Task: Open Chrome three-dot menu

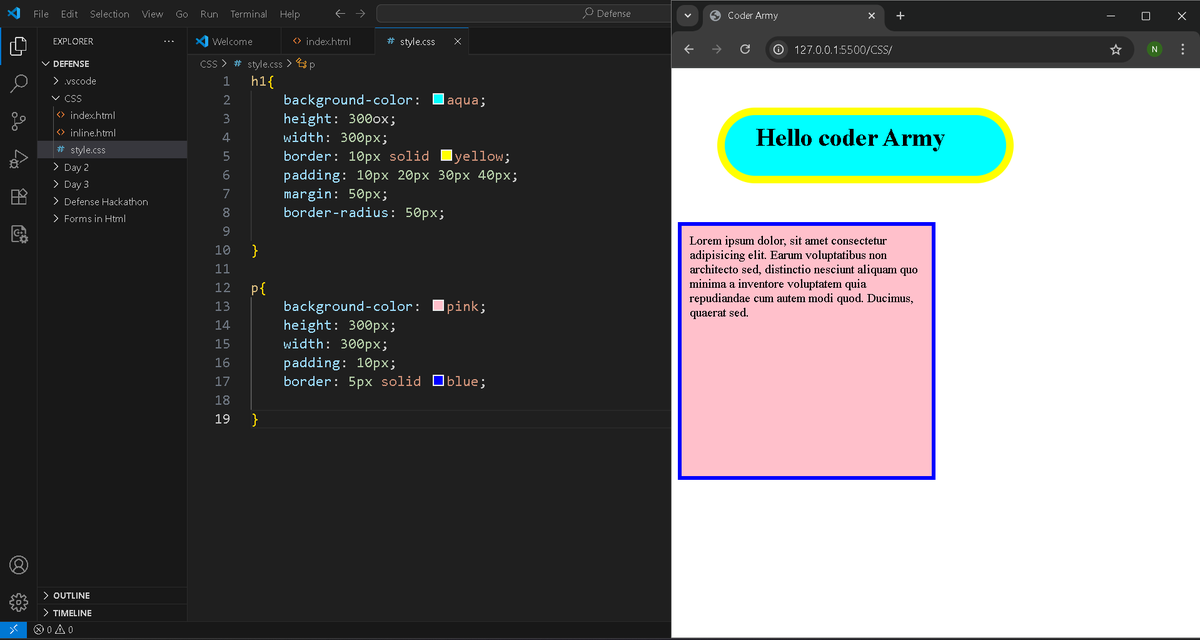Action: coord(1183,49)
